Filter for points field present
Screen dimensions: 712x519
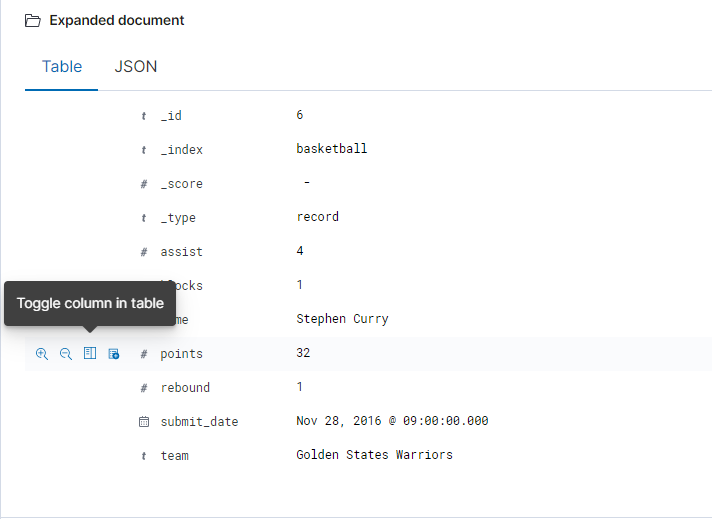[x=114, y=354]
